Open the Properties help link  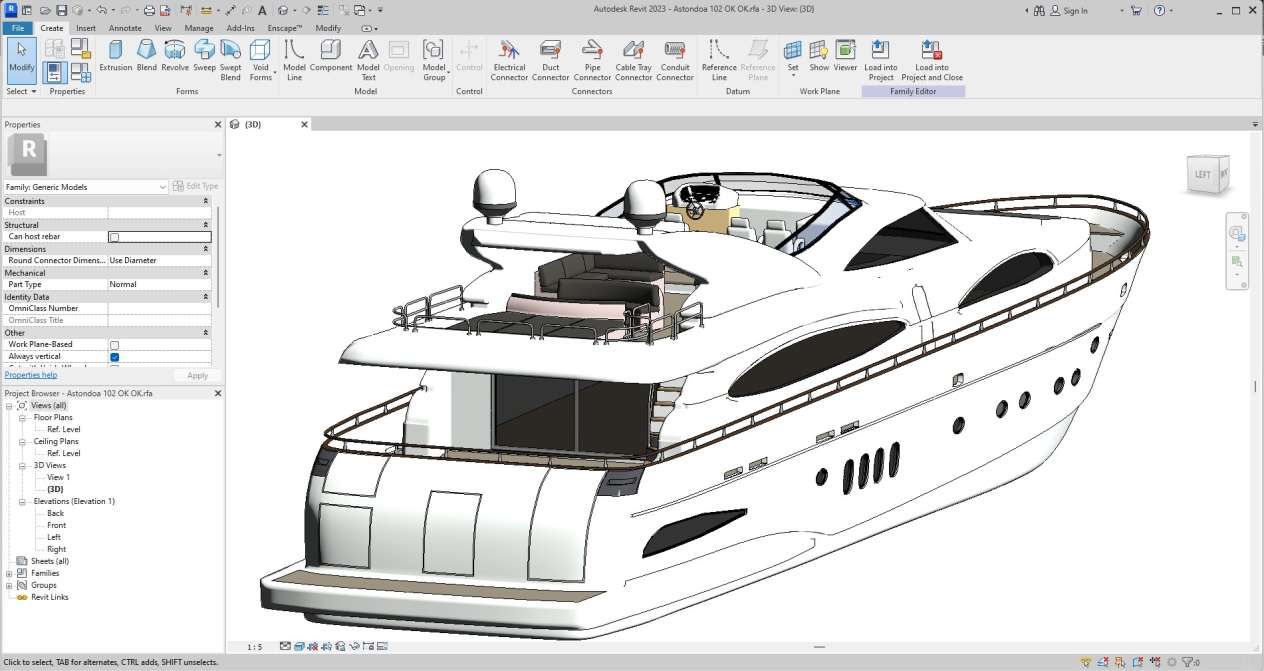click(x=31, y=375)
